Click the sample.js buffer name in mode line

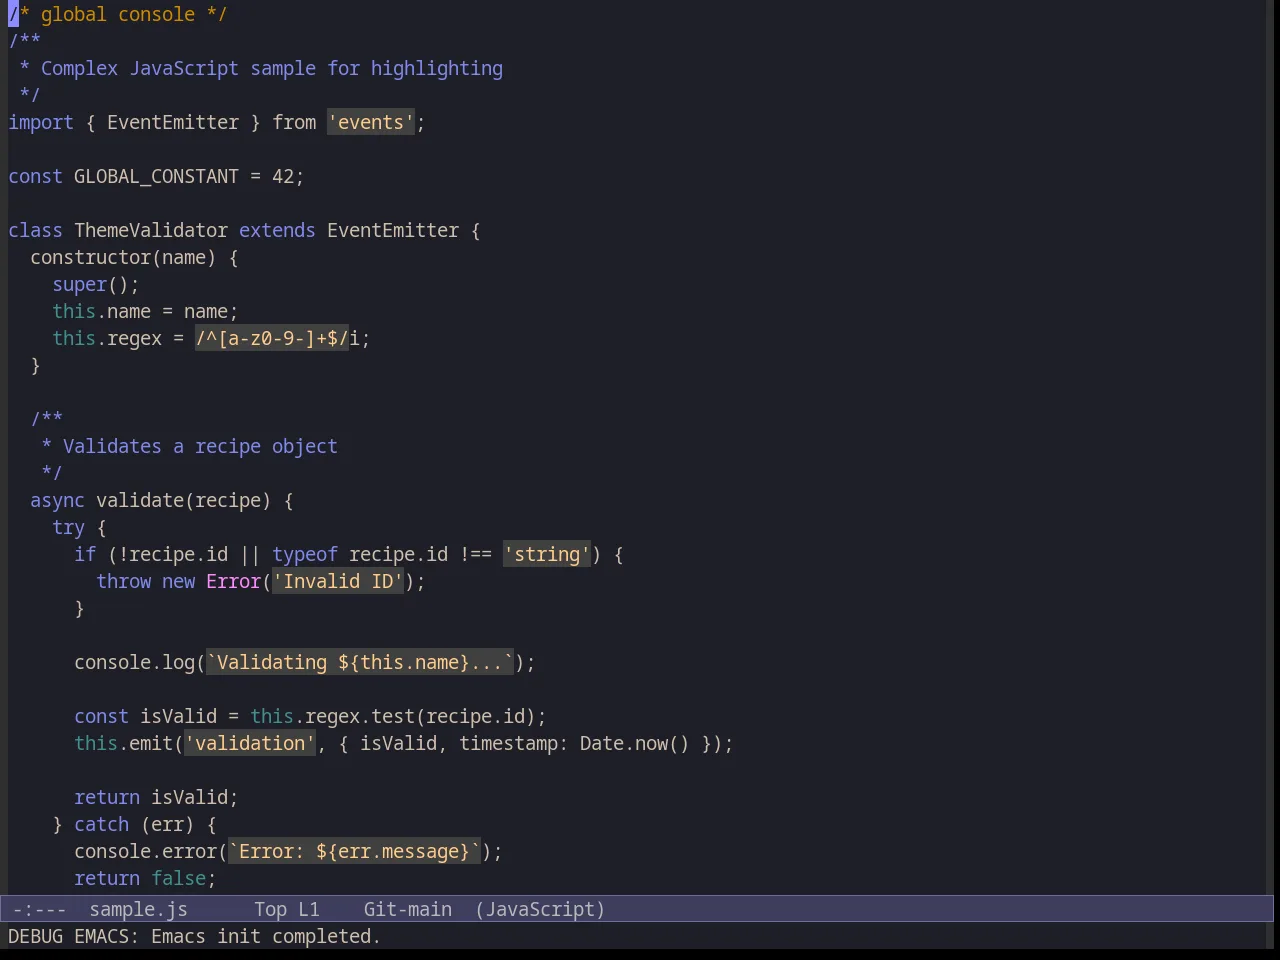(x=138, y=909)
